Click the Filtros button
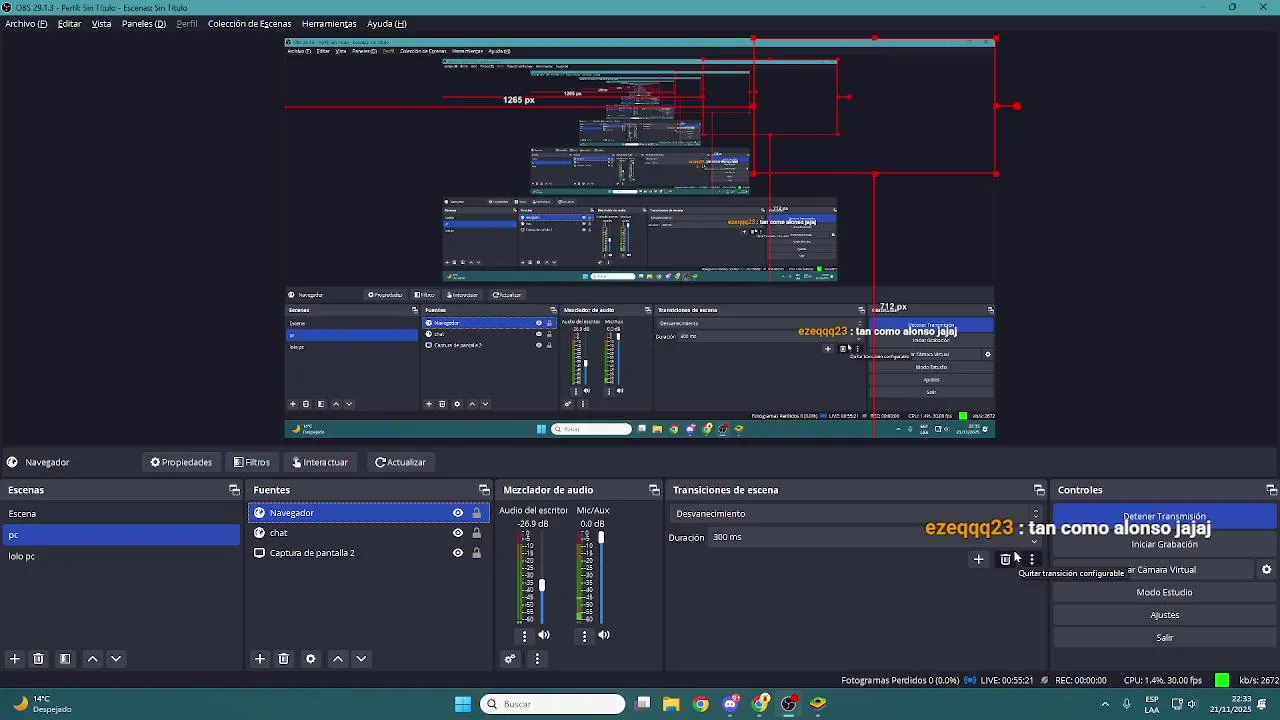 pos(252,462)
